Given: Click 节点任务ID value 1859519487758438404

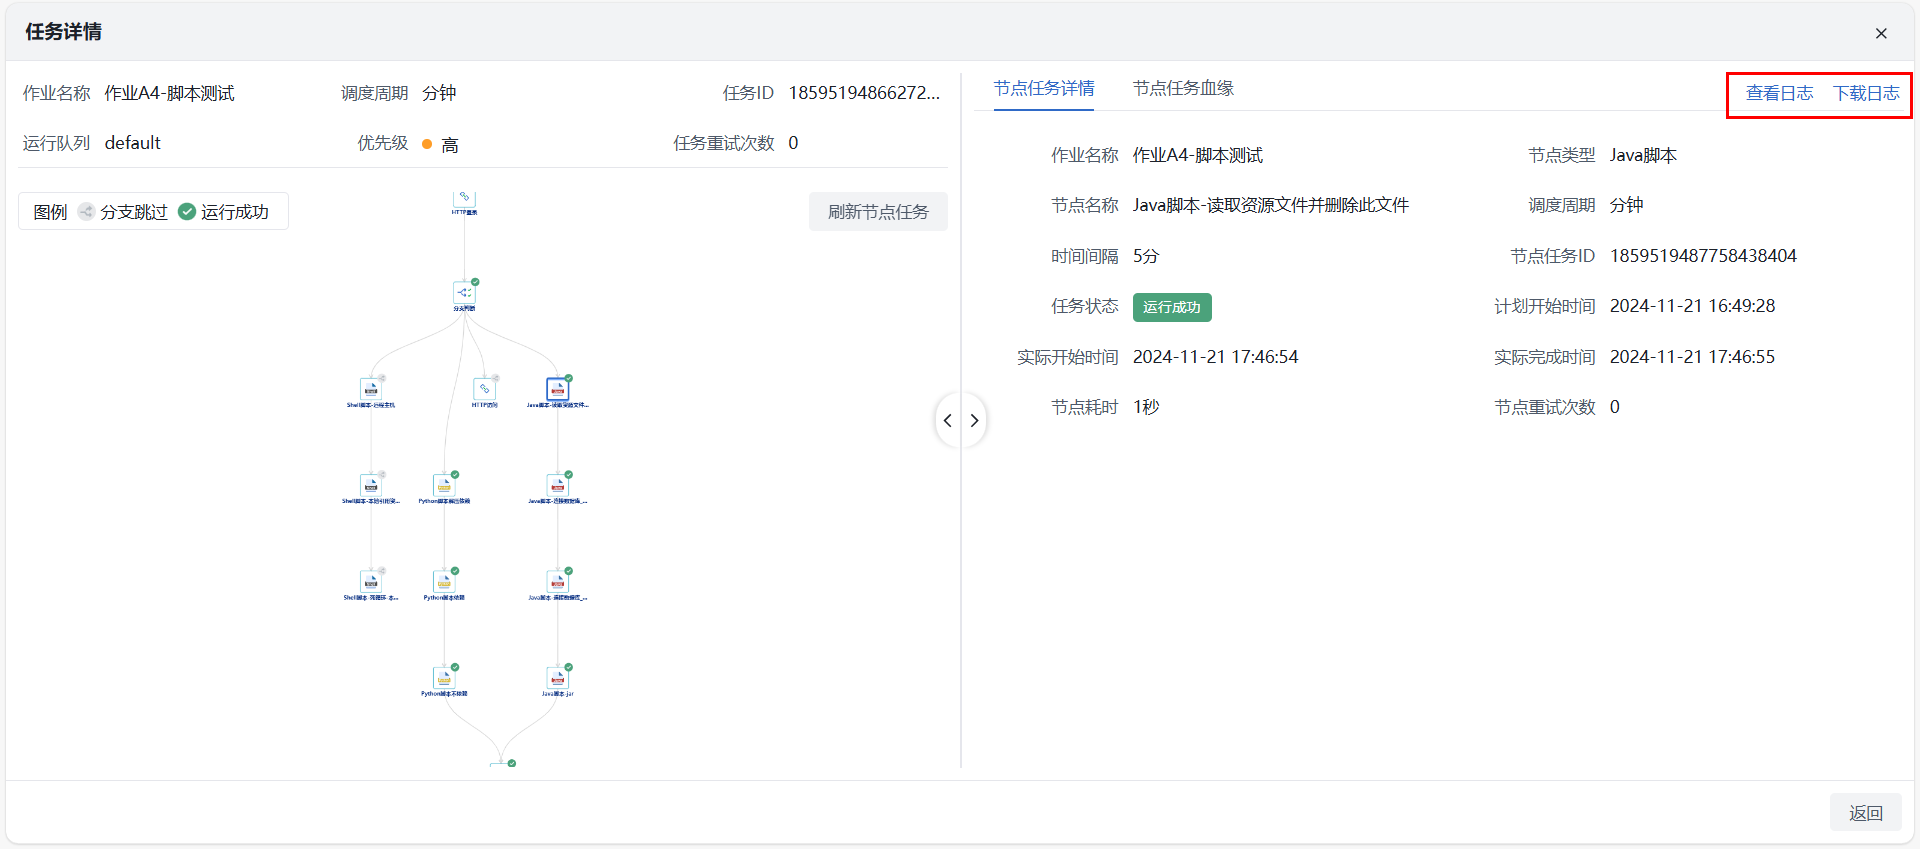Looking at the screenshot, I should click(x=1703, y=256).
